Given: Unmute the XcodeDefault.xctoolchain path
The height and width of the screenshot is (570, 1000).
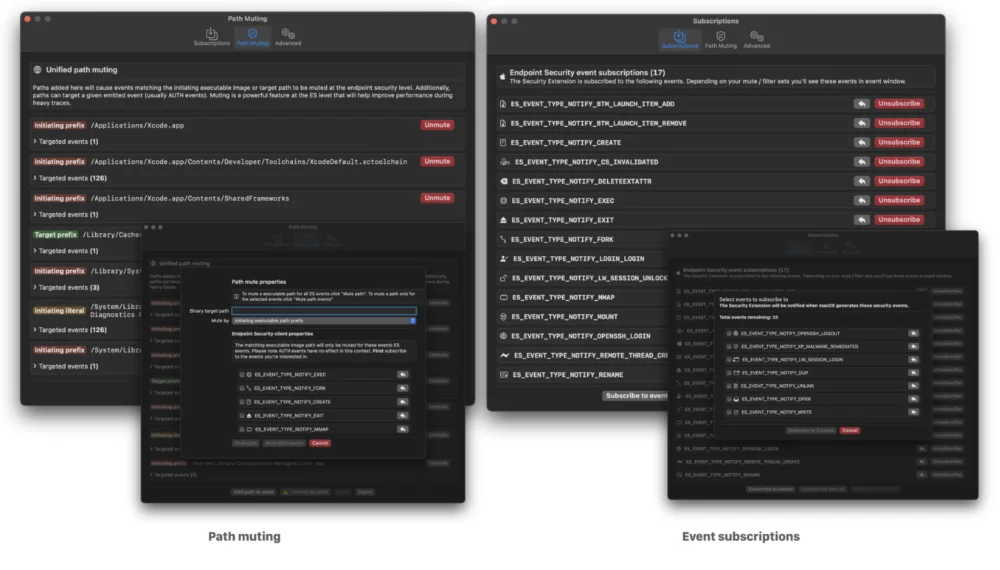Looking at the screenshot, I should click(x=437, y=161).
